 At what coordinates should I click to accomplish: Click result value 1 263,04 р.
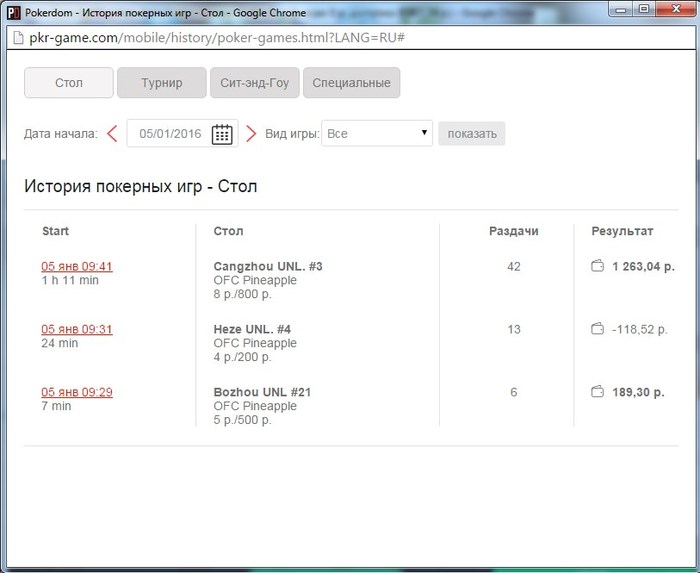pos(643,266)
